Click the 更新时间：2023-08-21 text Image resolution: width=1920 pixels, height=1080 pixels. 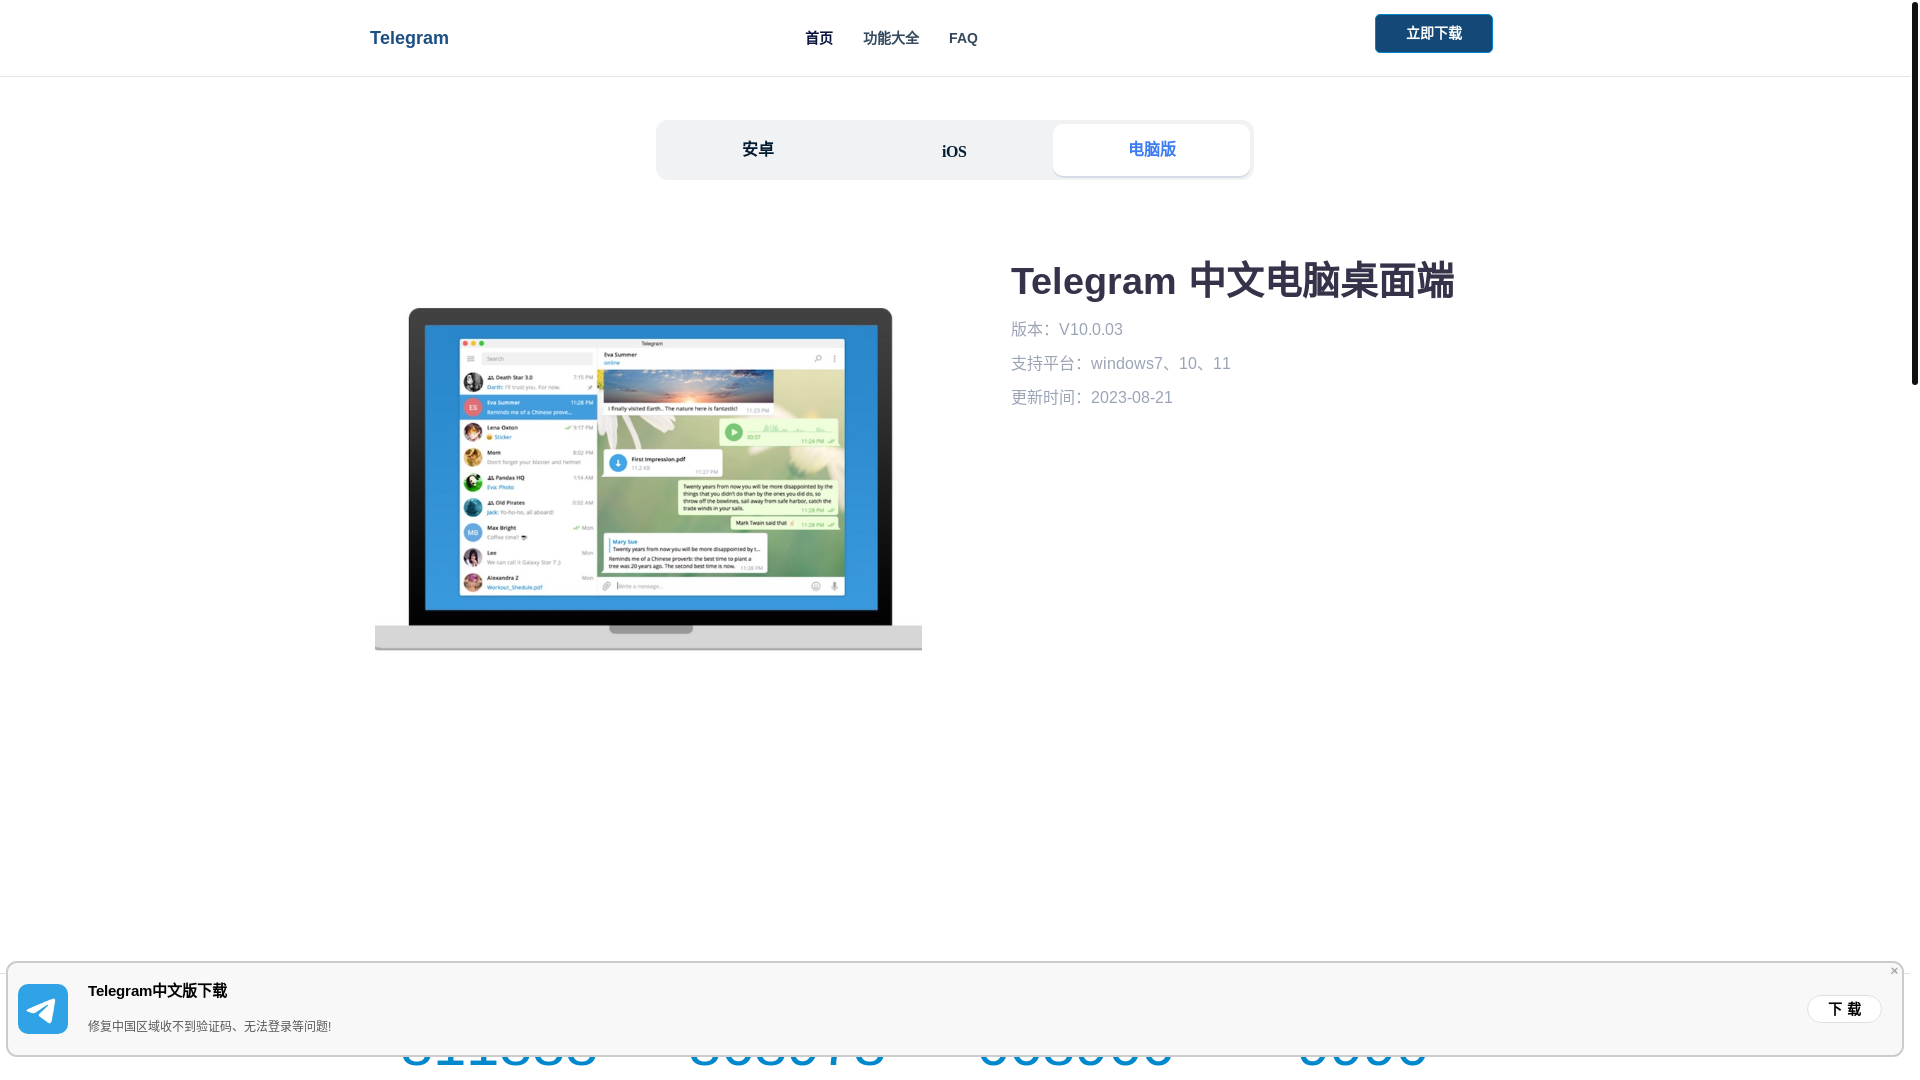(x=1091, y=397)
